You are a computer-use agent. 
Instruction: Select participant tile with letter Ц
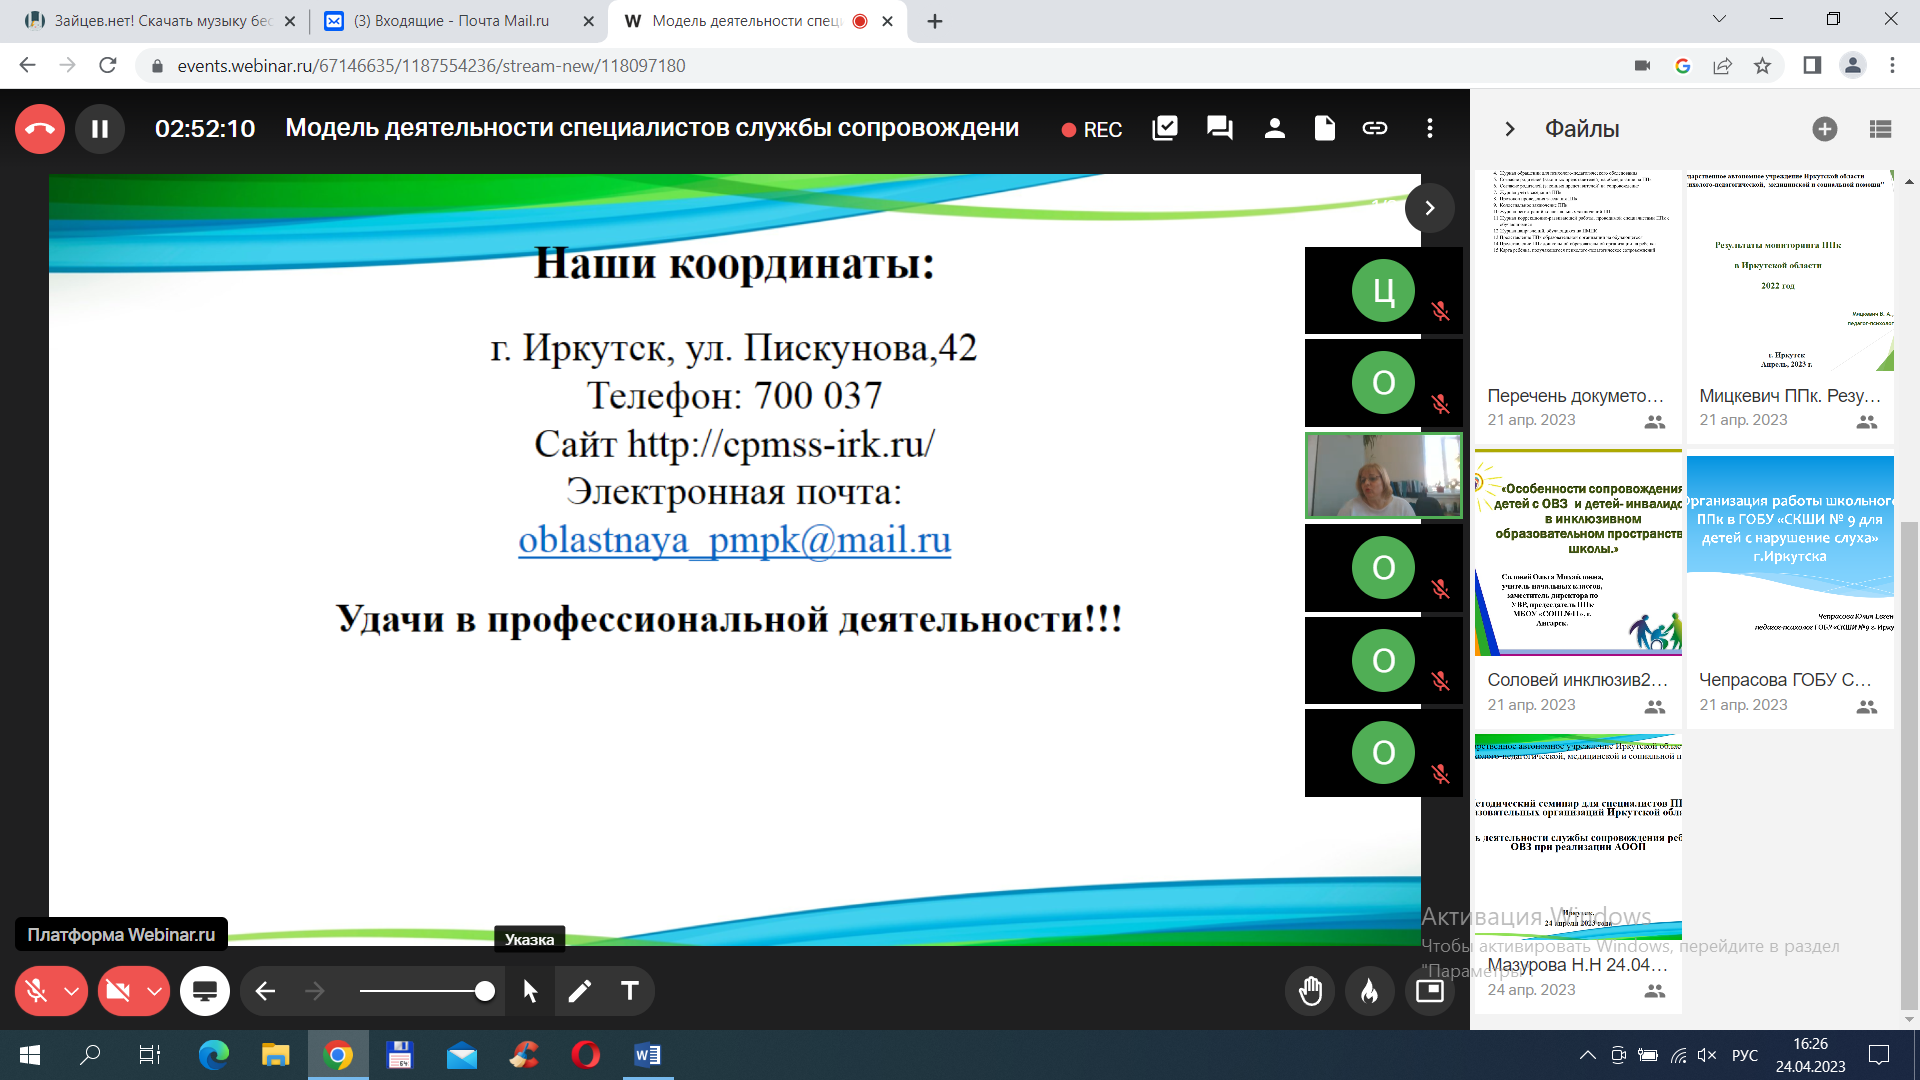1383,291
